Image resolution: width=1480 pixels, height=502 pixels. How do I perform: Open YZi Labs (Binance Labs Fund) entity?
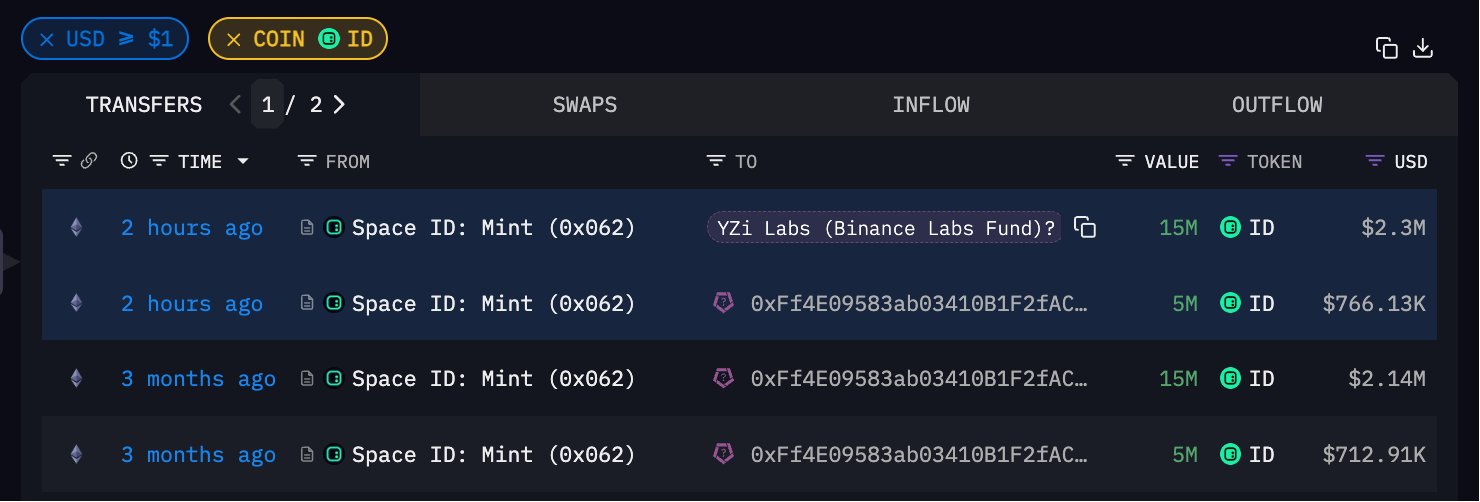pos(884,228)
